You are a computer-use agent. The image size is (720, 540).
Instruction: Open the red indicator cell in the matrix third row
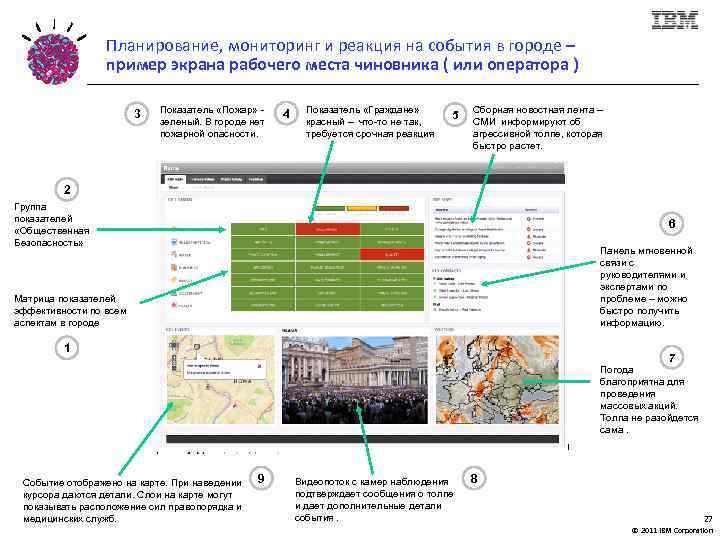392,254
